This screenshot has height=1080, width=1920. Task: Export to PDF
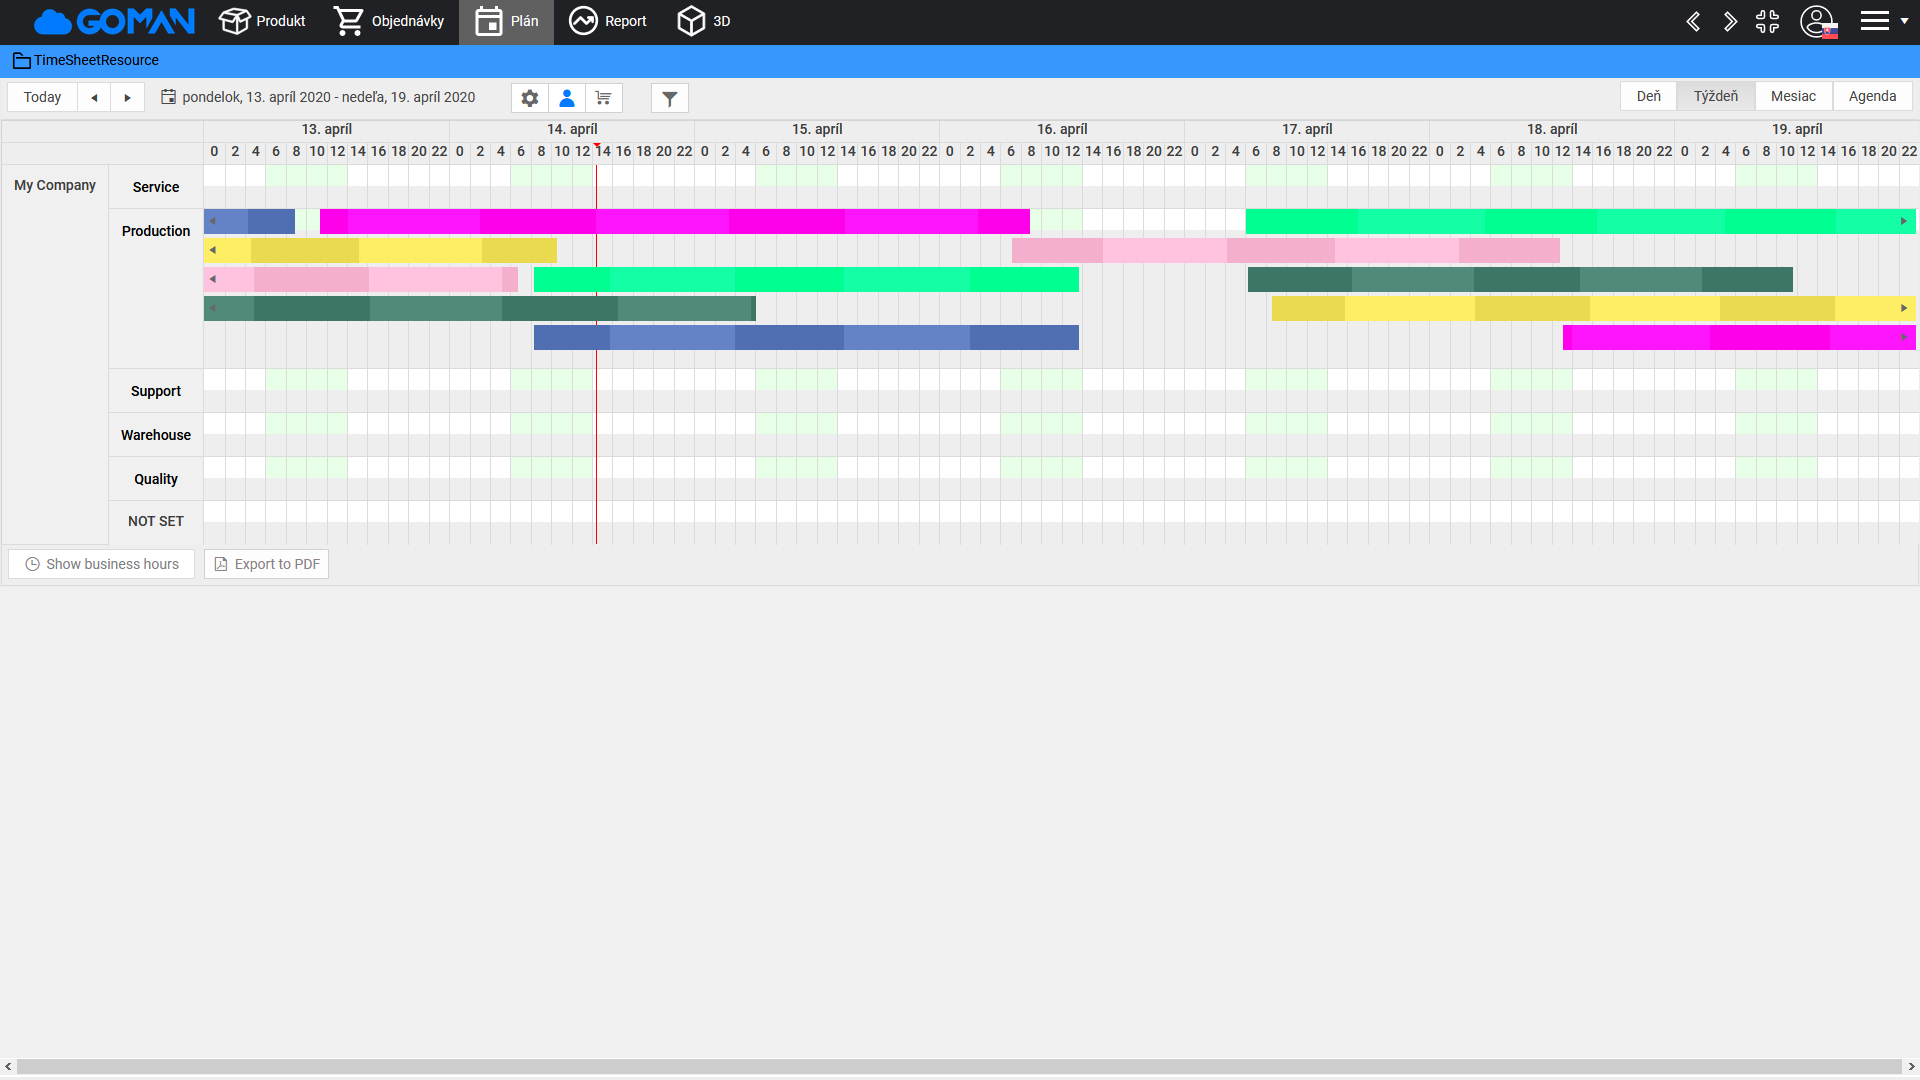267,564
